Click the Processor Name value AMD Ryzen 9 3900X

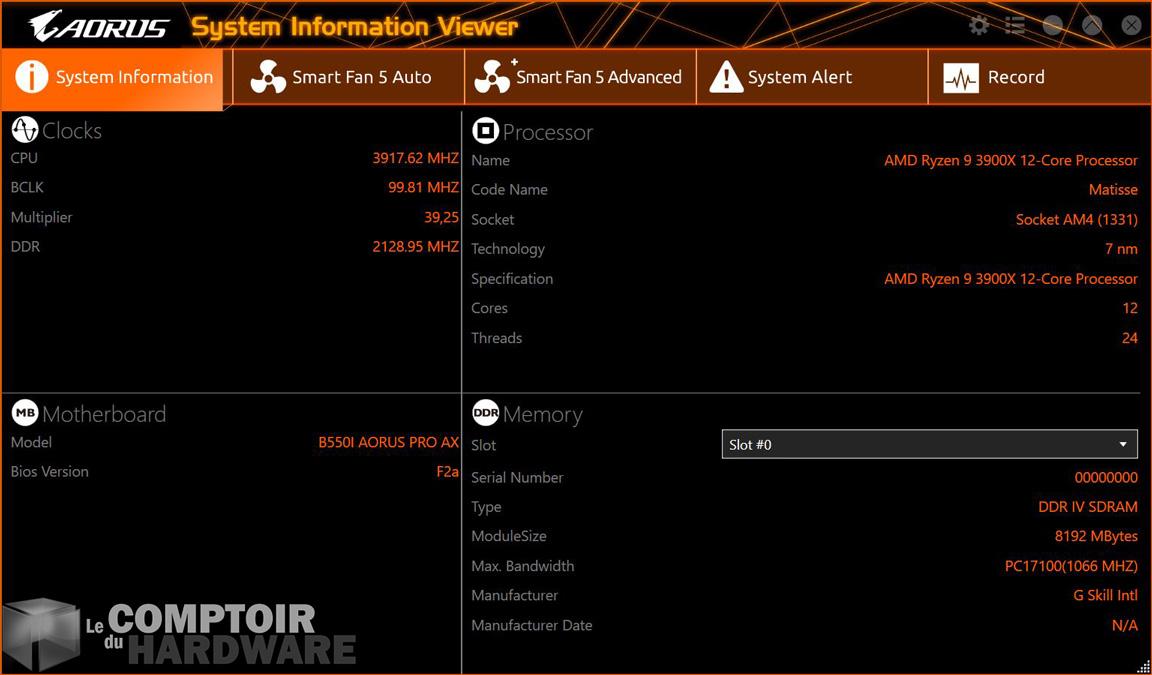[1011, 160]
